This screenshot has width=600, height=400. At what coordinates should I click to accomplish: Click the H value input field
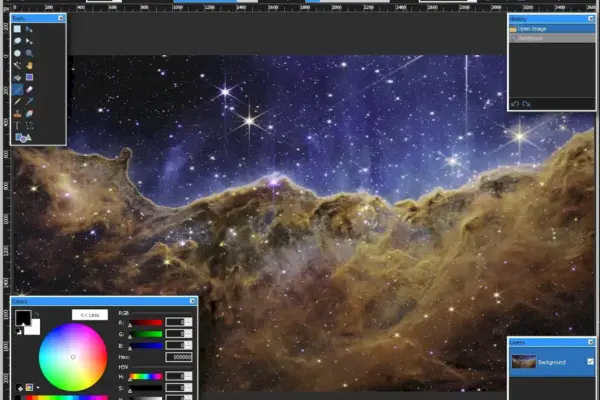pyautogui.click(x=175, y=376)
